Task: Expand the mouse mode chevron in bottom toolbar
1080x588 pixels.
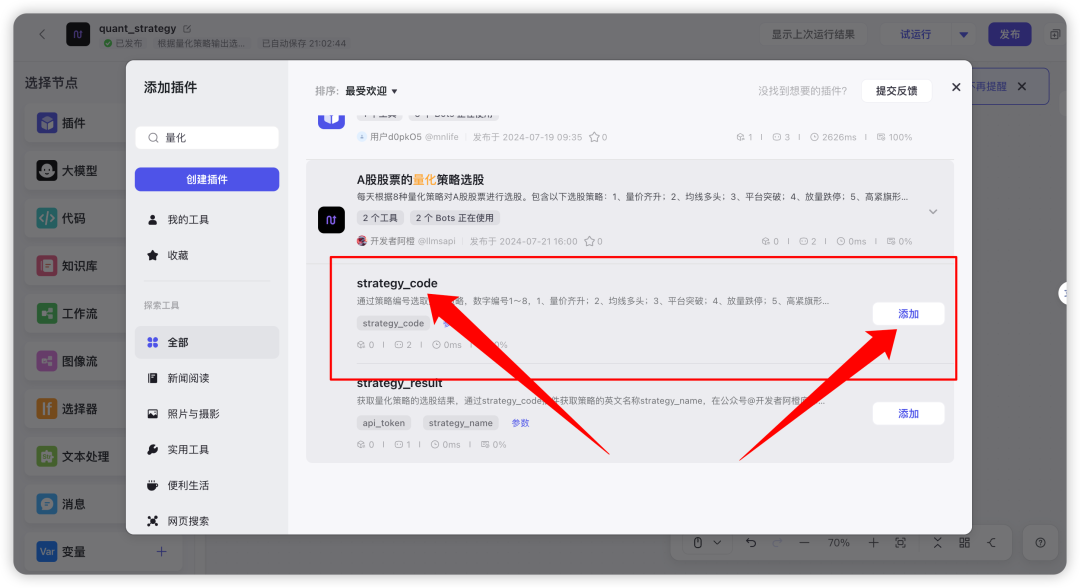Action: coord(717,543)
